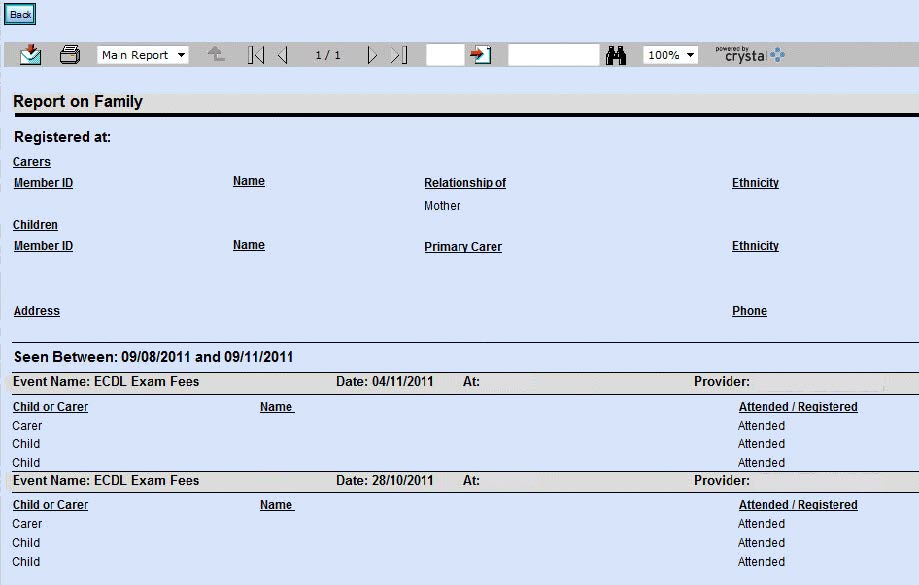This screenshot has height=585, width=919.
Task: Go to the first page of report
Action: (x=256, y=55)
